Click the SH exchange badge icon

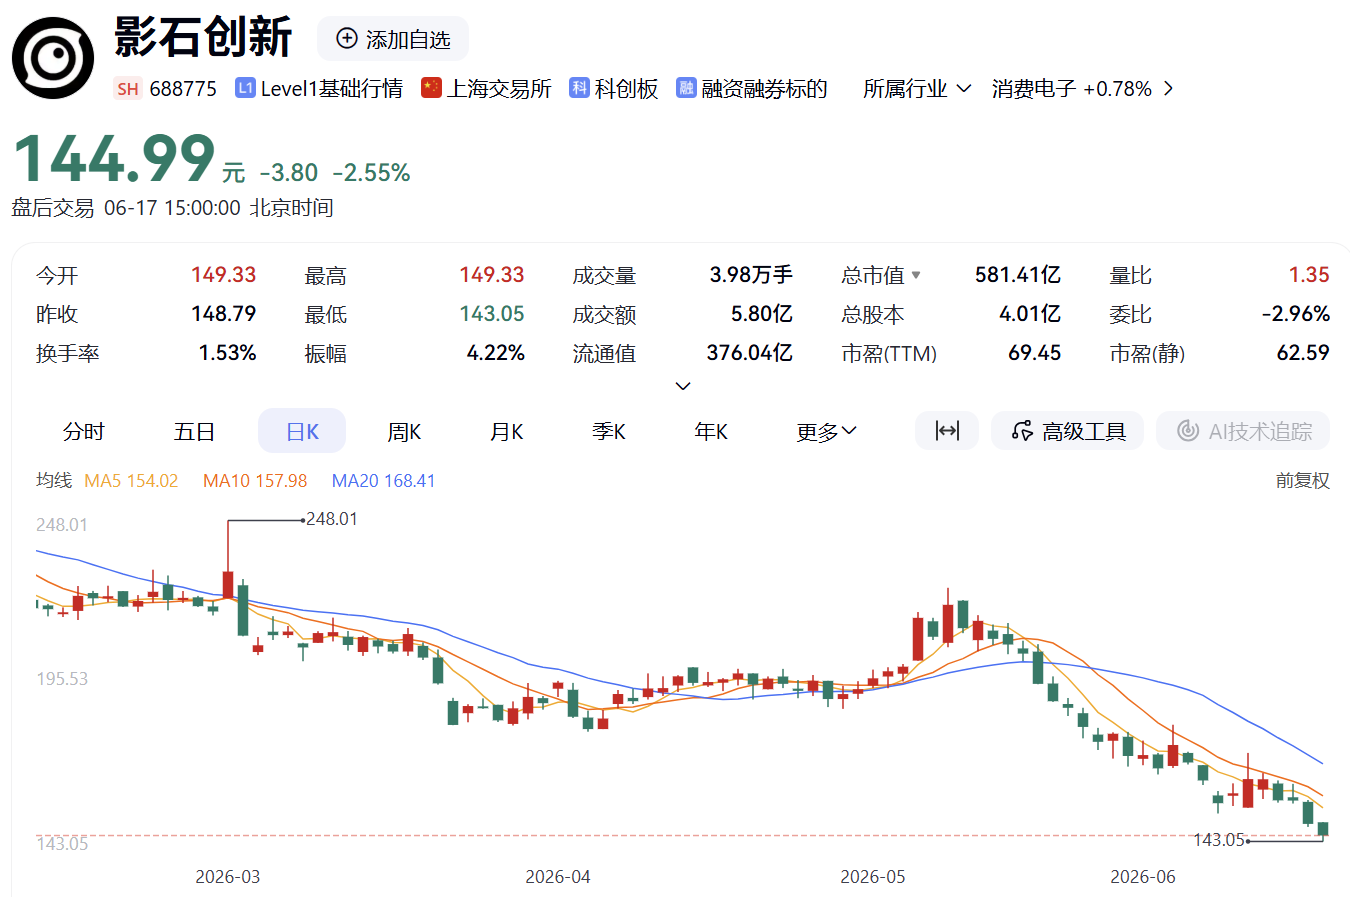click(x=127, y=89)
